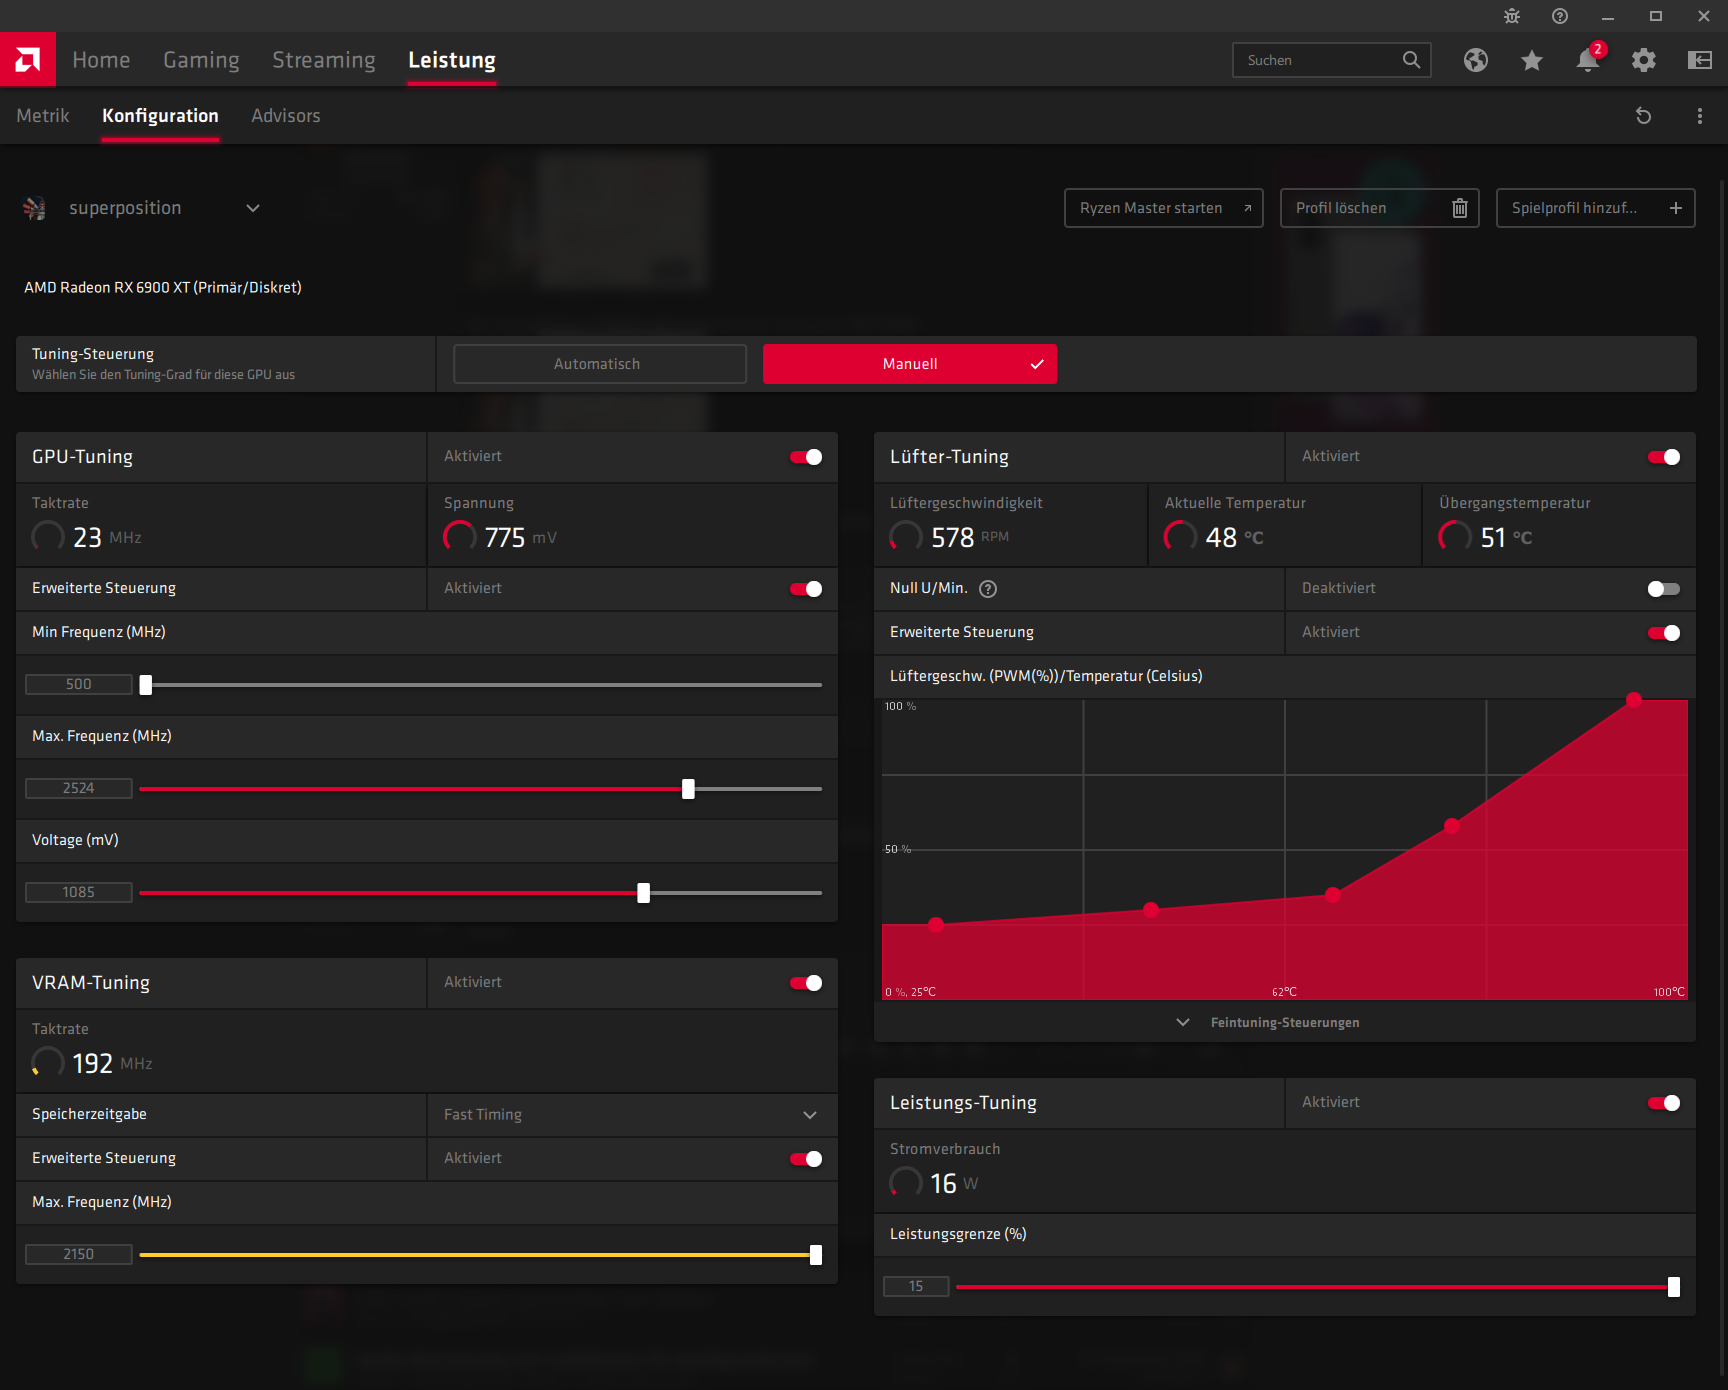The image size is (1728, 1390).
Task: Toggle the sidebar panel icon
Action: coord(1700,60)
